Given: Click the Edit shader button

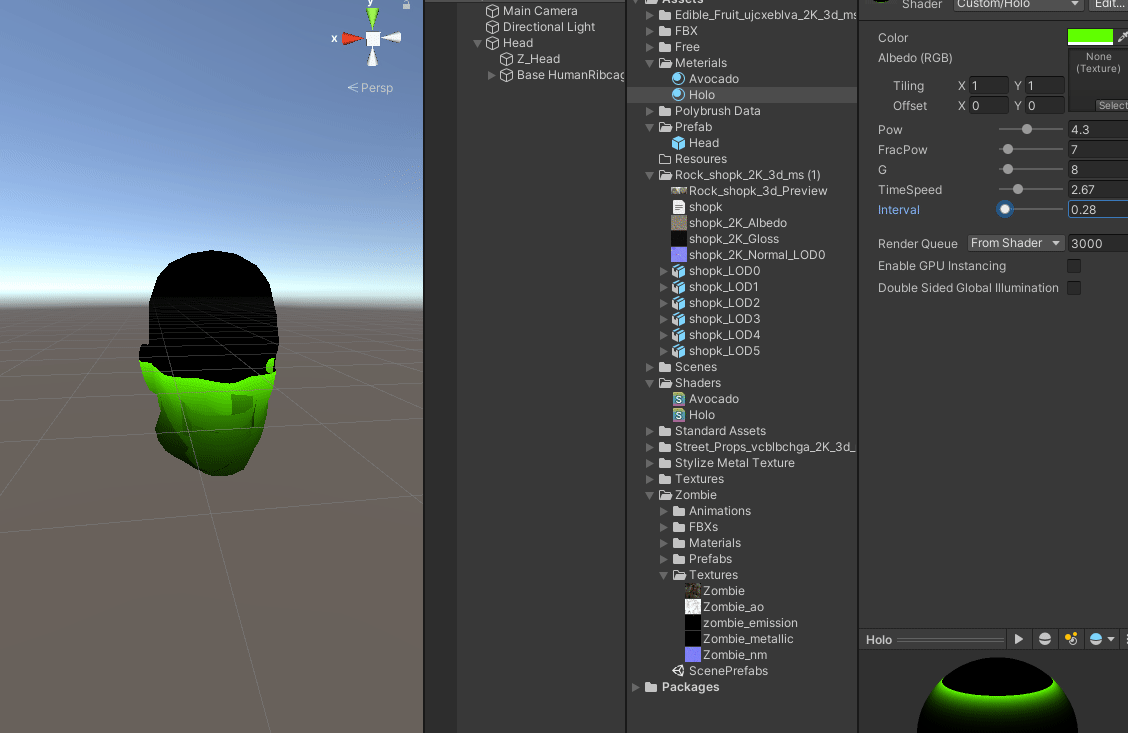Looking at the screenshot, I should 1109,4.
